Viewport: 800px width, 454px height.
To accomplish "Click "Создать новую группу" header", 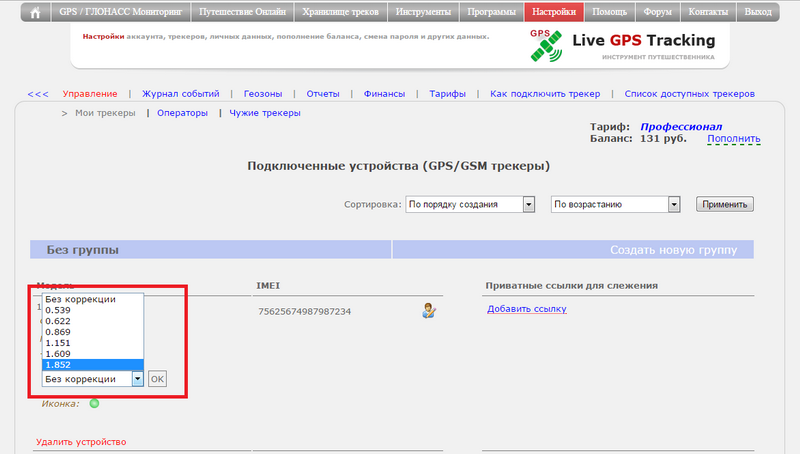I will [674, 249].
